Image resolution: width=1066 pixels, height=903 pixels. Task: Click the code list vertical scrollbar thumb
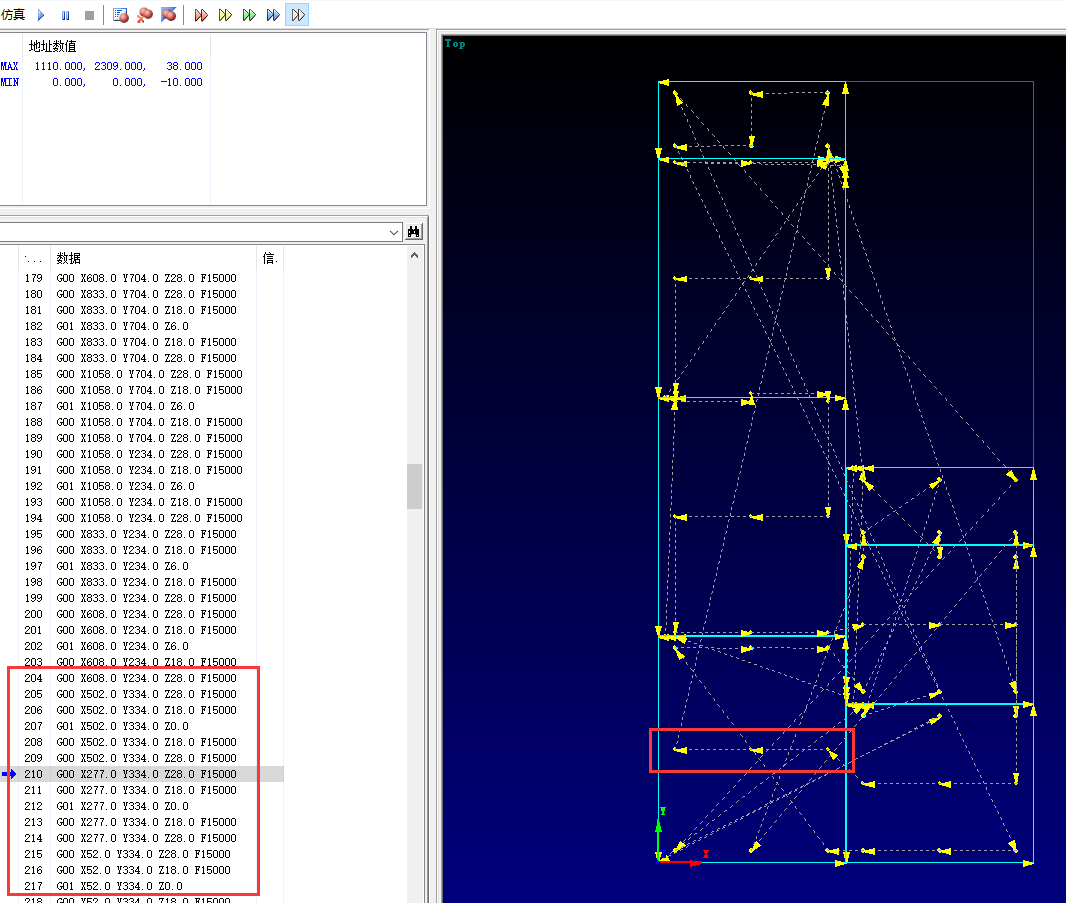pyautogui.click(x=415, y=486)
